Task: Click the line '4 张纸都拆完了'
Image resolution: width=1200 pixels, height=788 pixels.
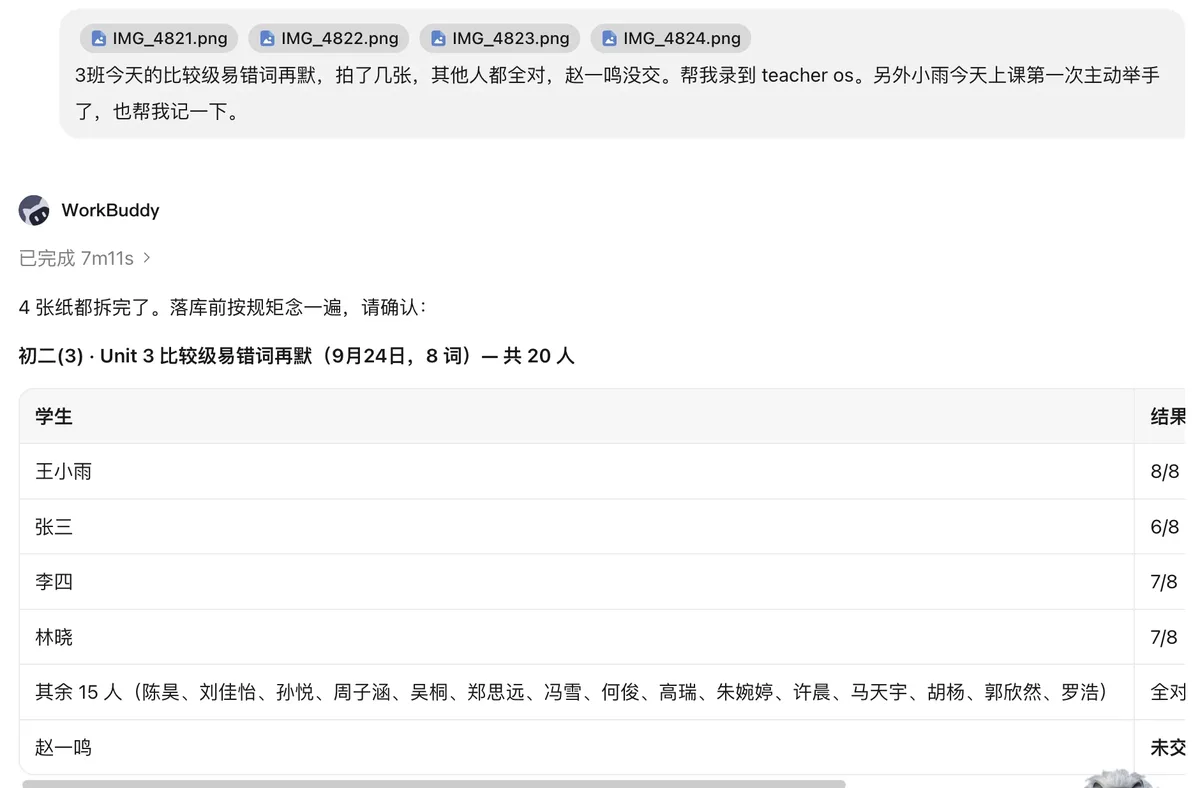Action: [x=223, y=307]
